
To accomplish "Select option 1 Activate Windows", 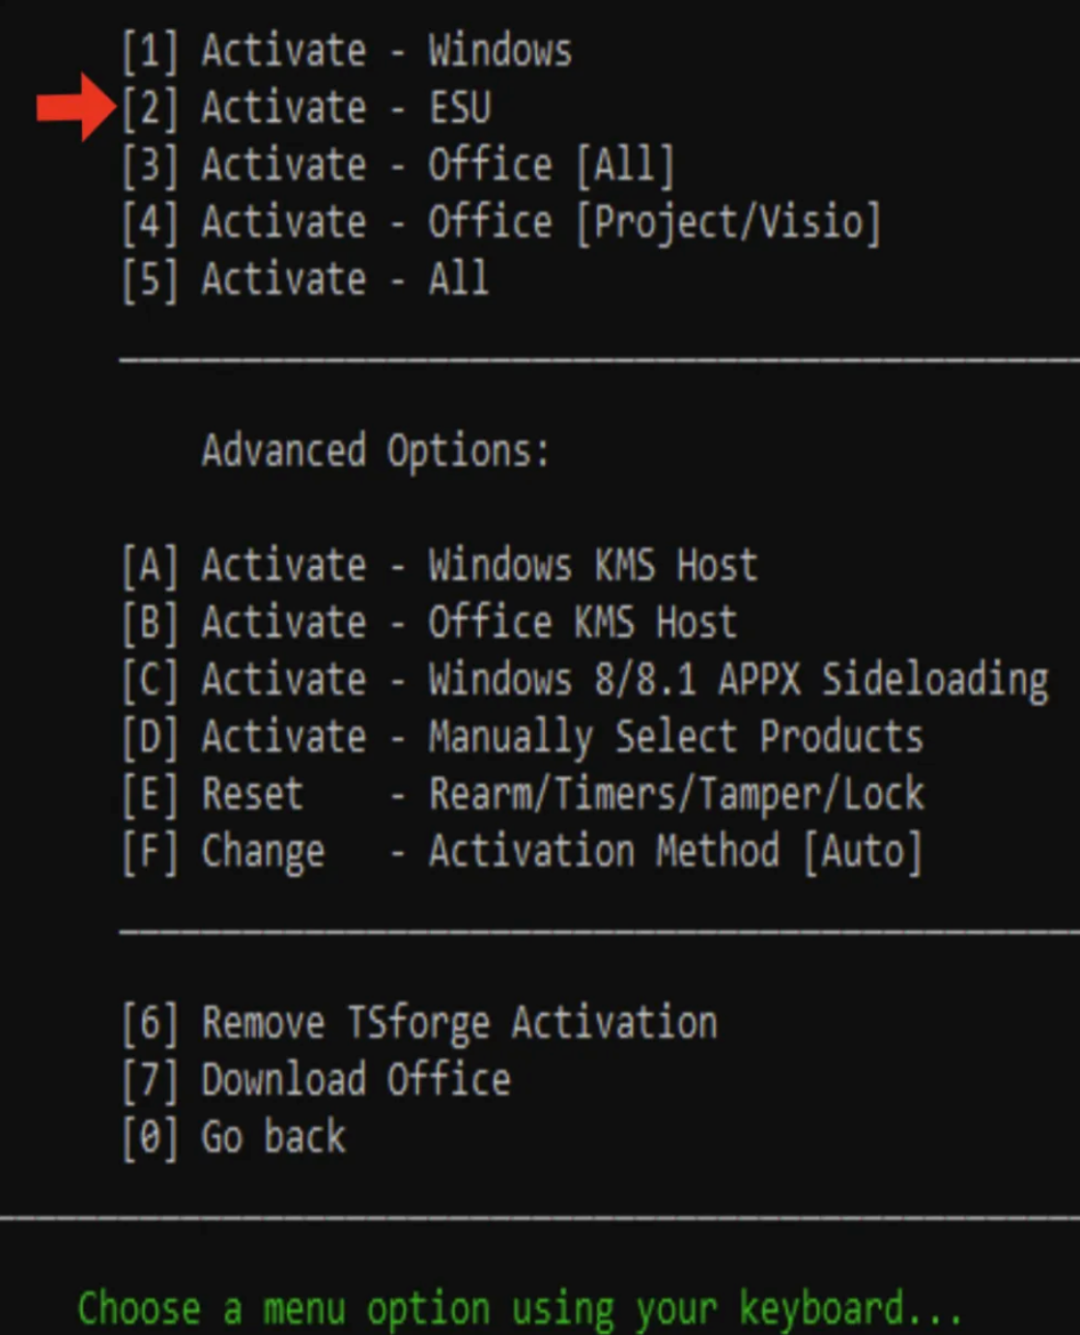I will (x=346, y=51).
